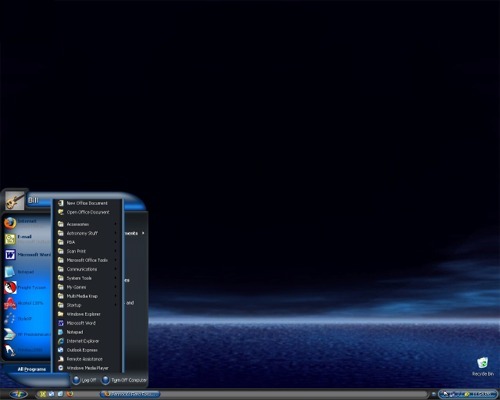Open Freight Tycoon from the left program list
500x400 pixels.
[x=10, y=287]
